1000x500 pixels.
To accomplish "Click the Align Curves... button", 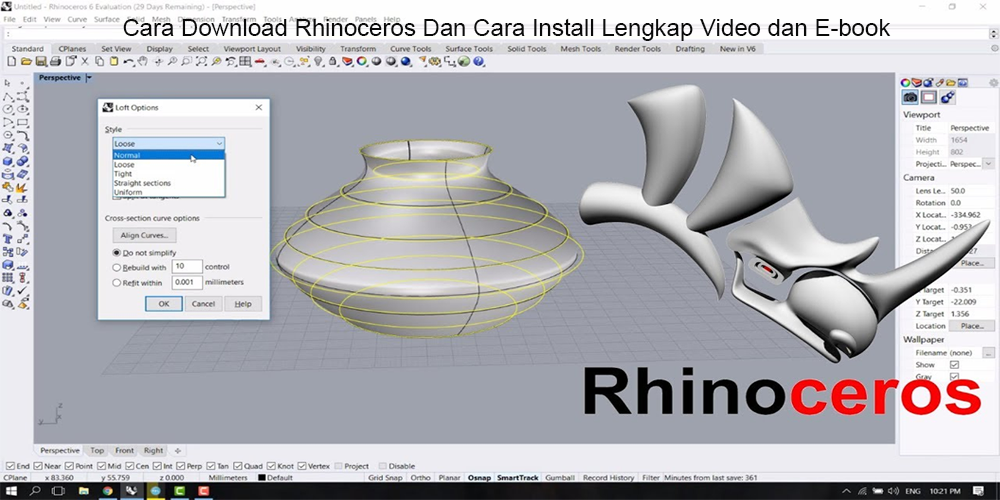I will (x=144, y=235).
